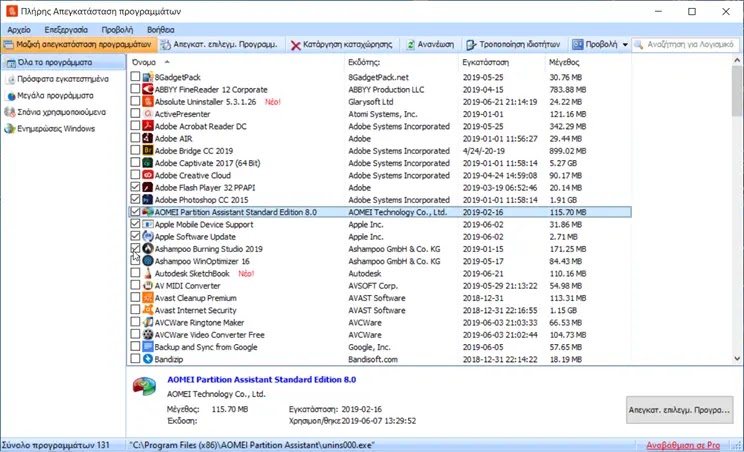744x452 pixels.
Task: Click the program list vertical scrollbar thumb
Action: point(736,91)
